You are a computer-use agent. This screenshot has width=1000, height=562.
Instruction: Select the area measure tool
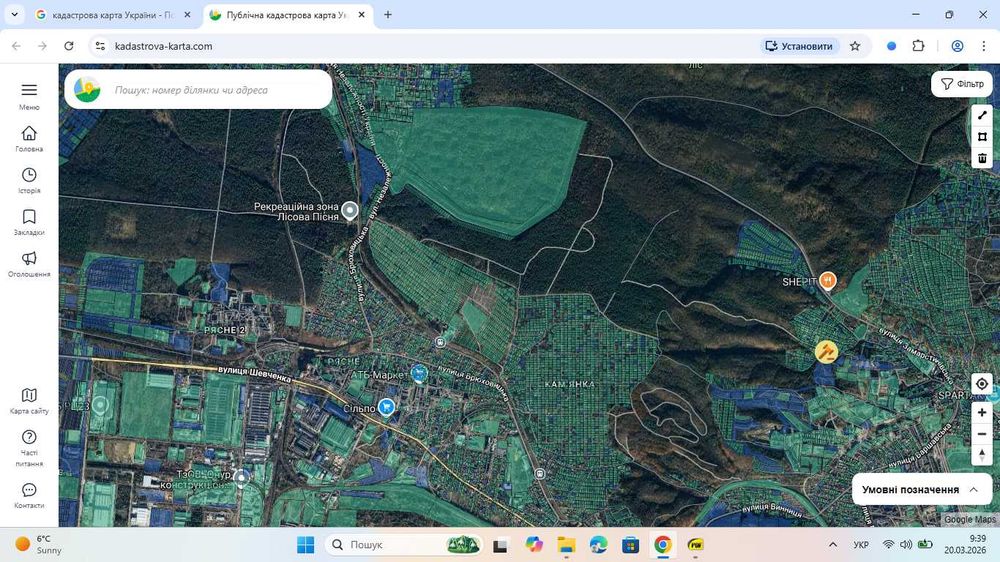point(982,137)
